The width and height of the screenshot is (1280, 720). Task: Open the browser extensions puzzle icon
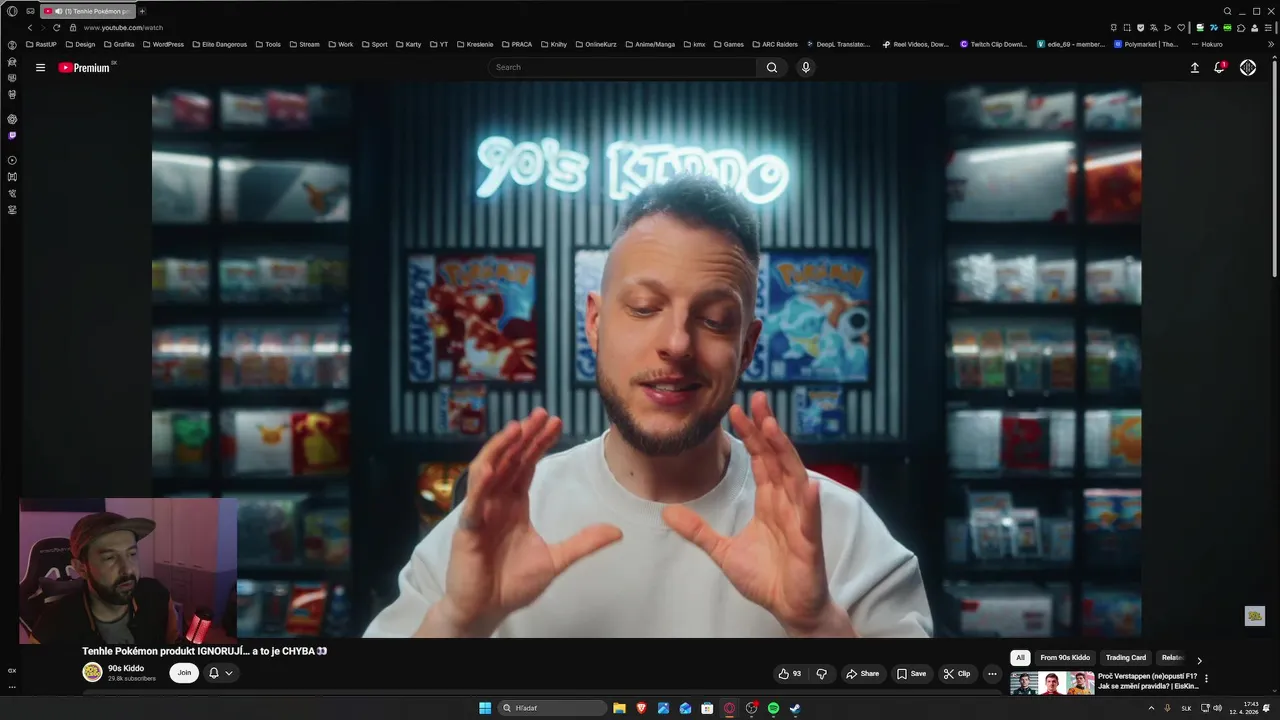click(x=1242, y=27)
